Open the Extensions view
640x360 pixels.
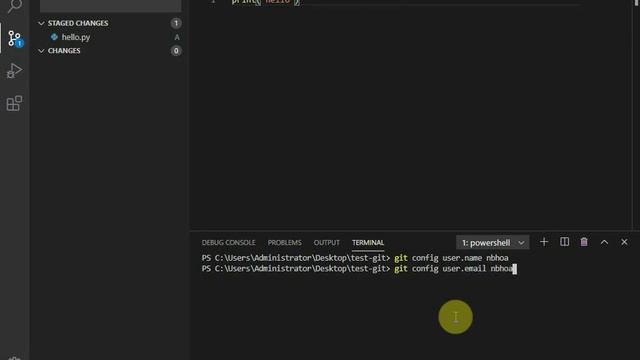click(14, 103)
